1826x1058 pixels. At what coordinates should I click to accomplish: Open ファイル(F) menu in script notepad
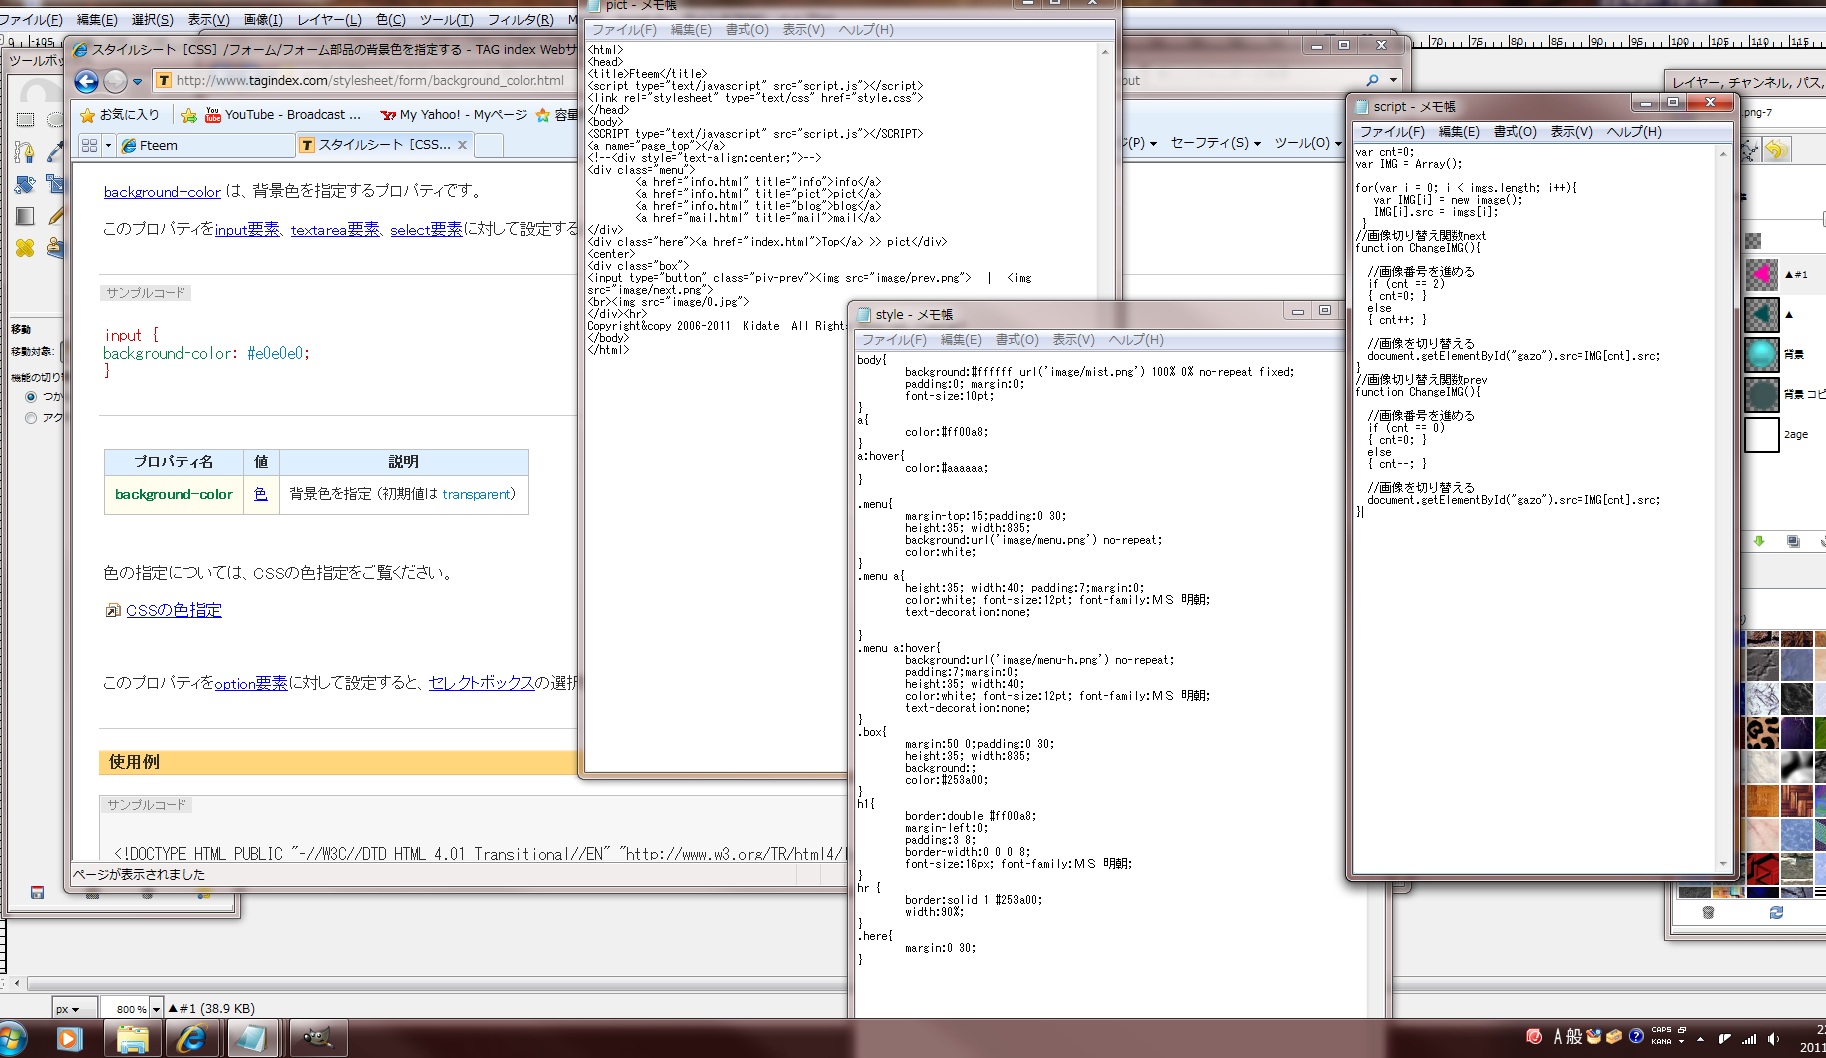(1392, 132)
